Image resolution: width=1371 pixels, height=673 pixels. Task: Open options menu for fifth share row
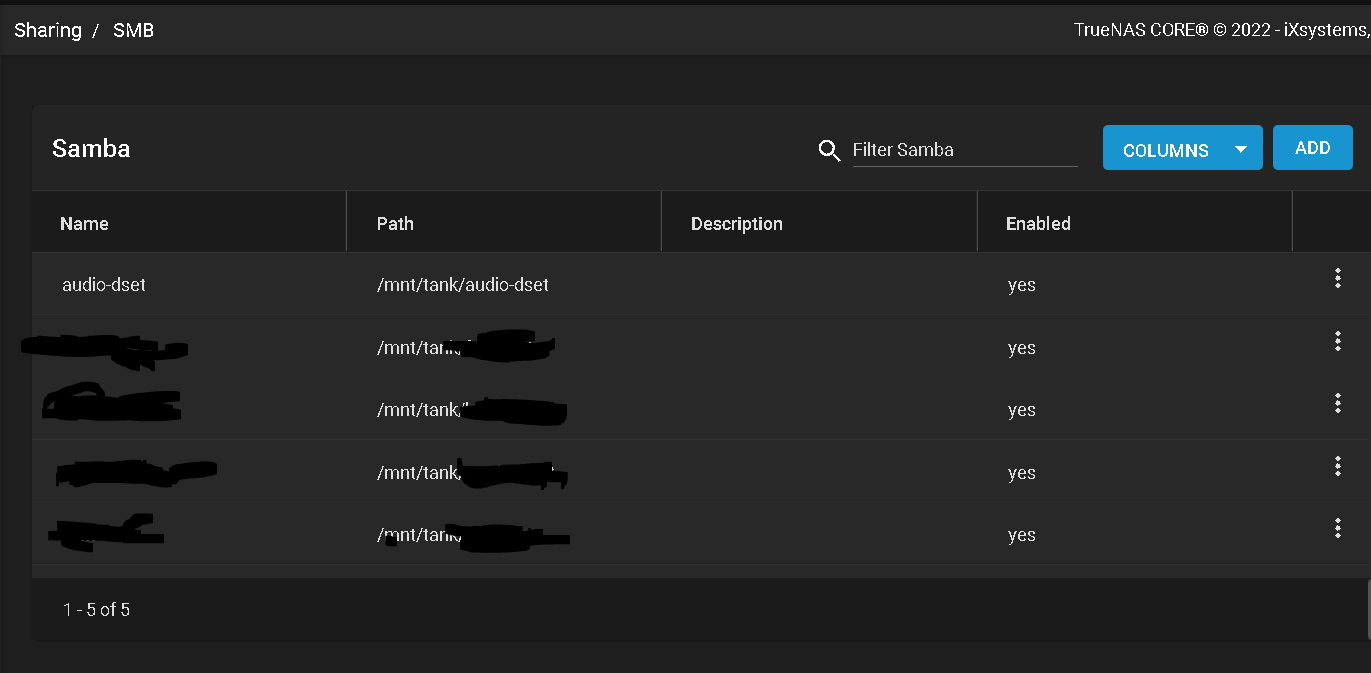click(x=1337, y=529)
